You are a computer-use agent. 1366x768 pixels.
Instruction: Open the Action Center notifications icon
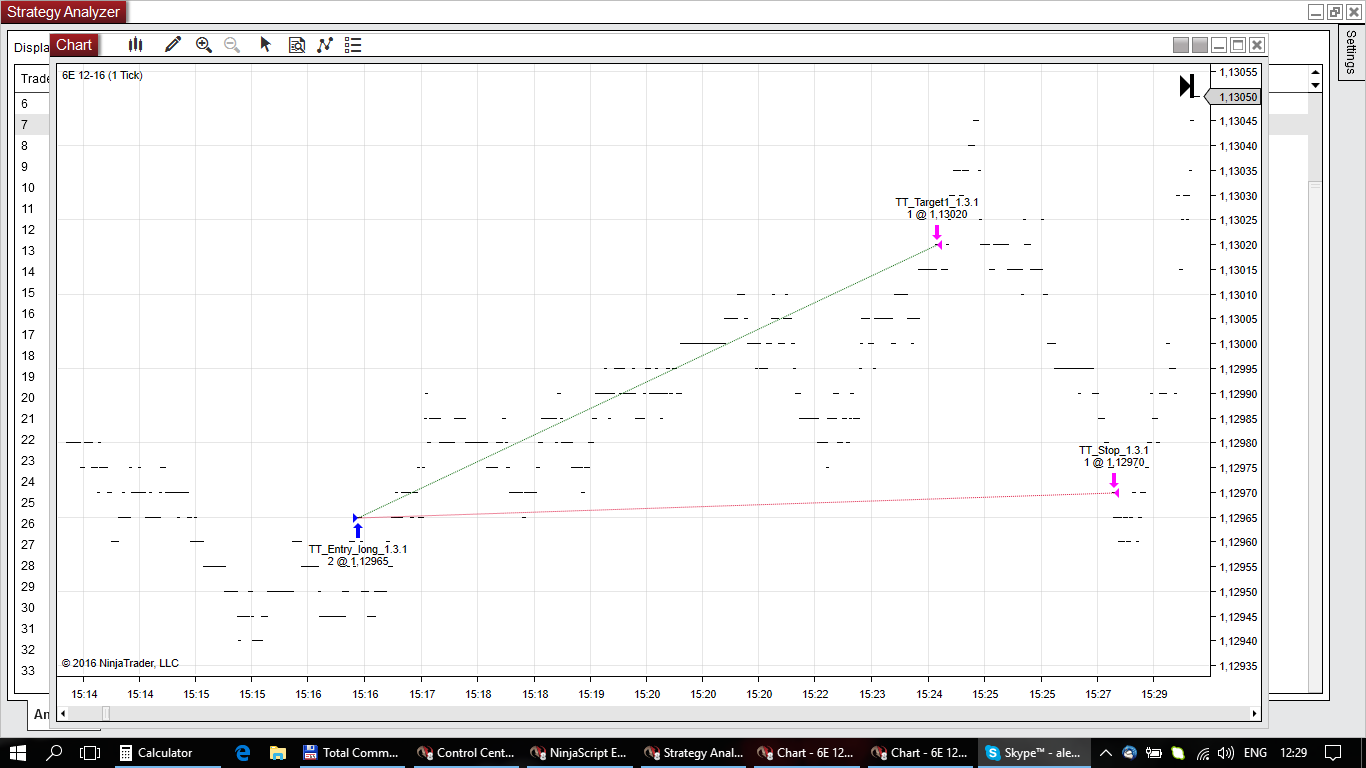click(x=1333, y=753)
